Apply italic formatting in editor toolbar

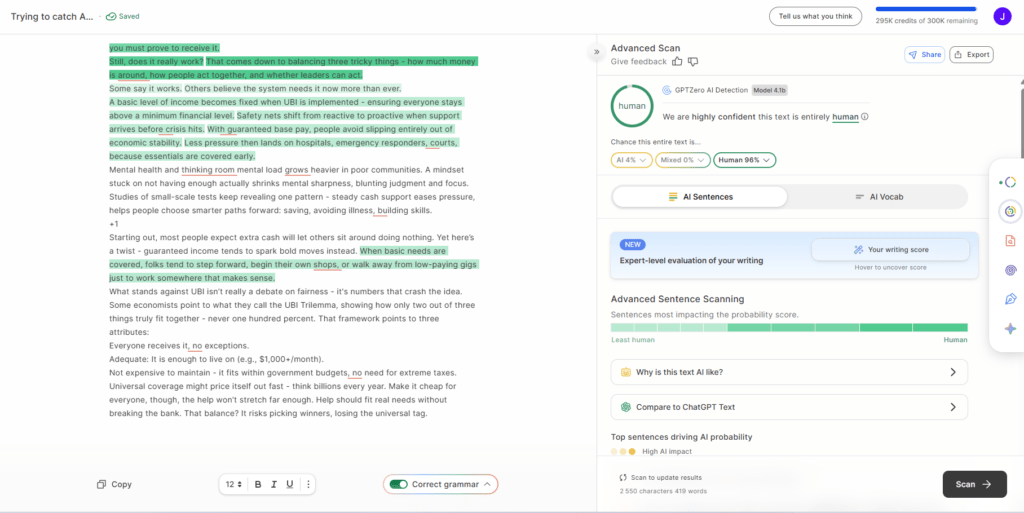(x=274, y=484)
